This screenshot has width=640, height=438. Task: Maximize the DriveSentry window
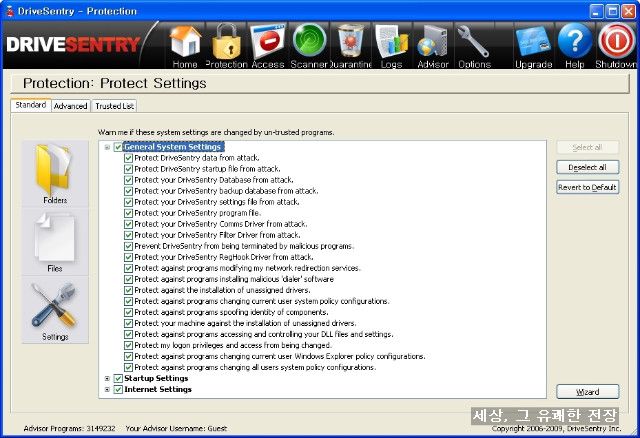click(612, 11)
